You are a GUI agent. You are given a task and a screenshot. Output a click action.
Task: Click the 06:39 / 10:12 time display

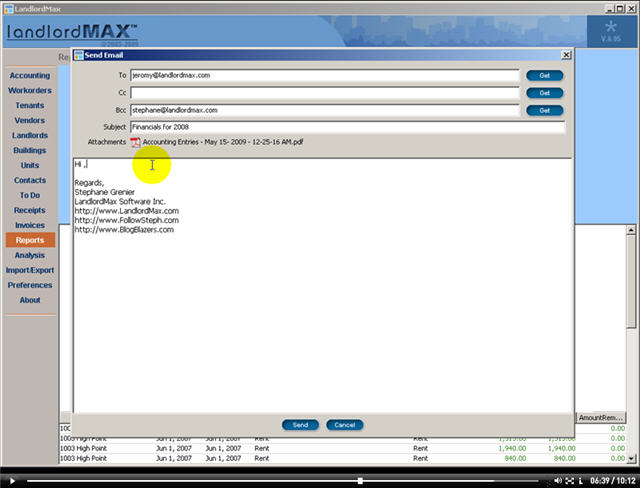[613, 481]
